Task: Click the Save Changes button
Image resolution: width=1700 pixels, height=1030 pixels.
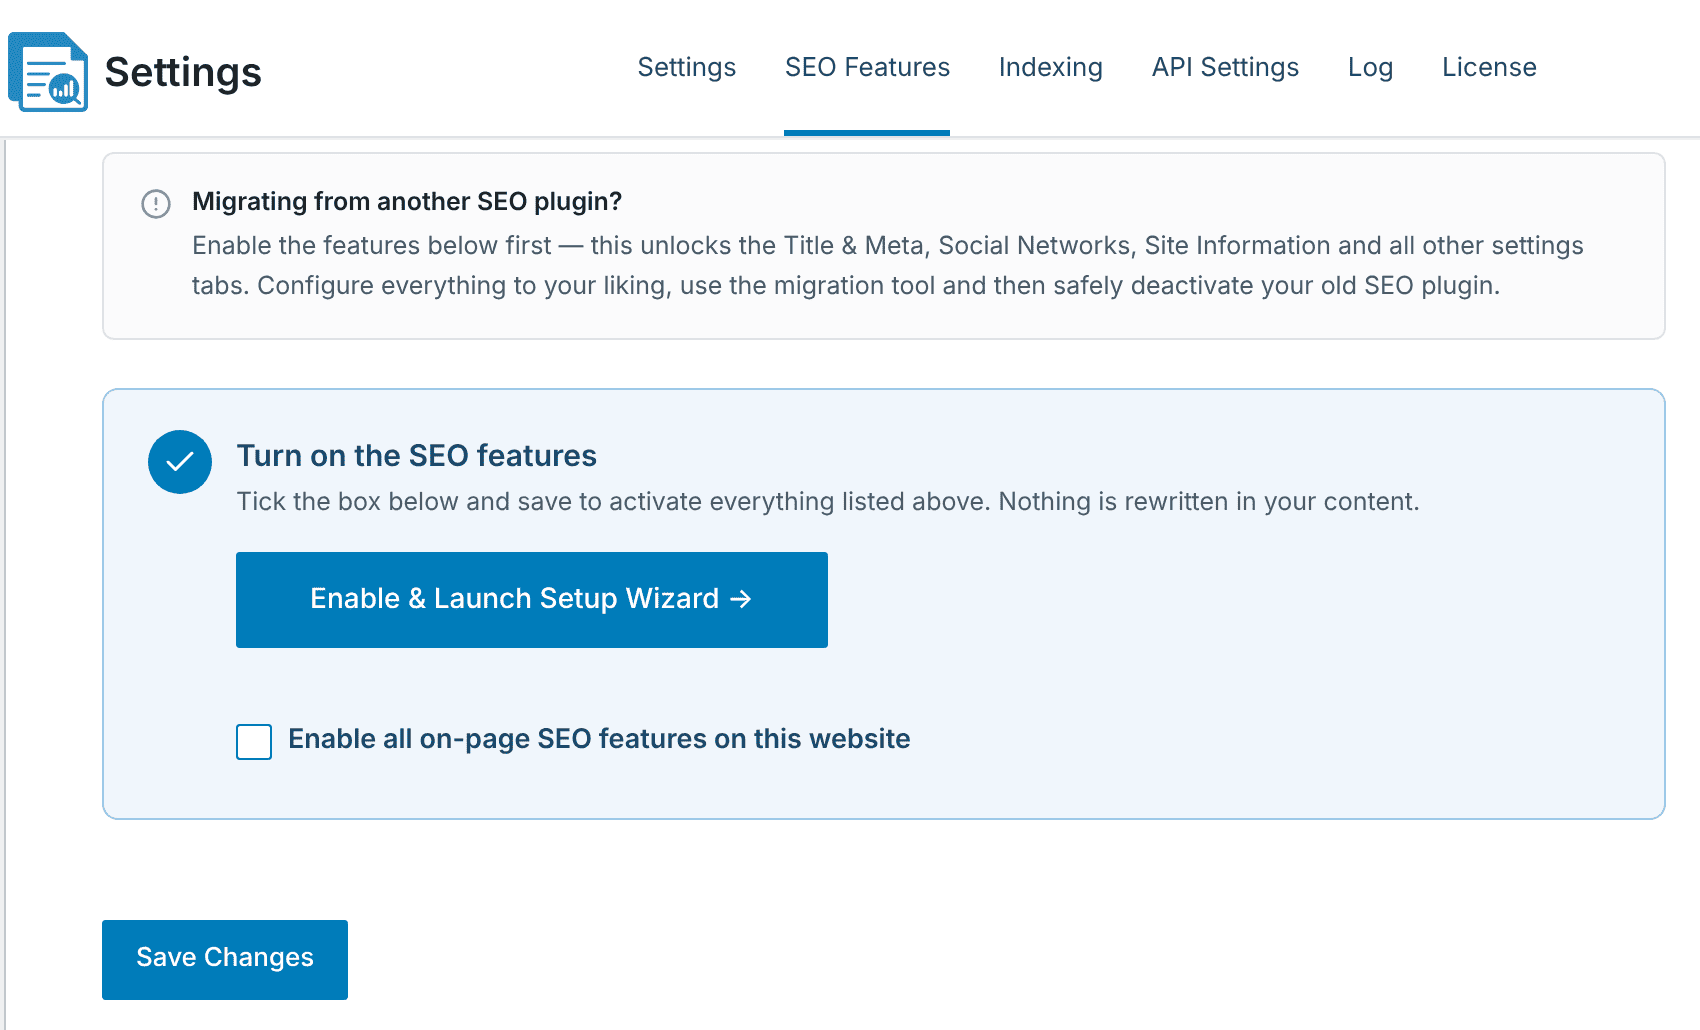Action: coord(225,960)
